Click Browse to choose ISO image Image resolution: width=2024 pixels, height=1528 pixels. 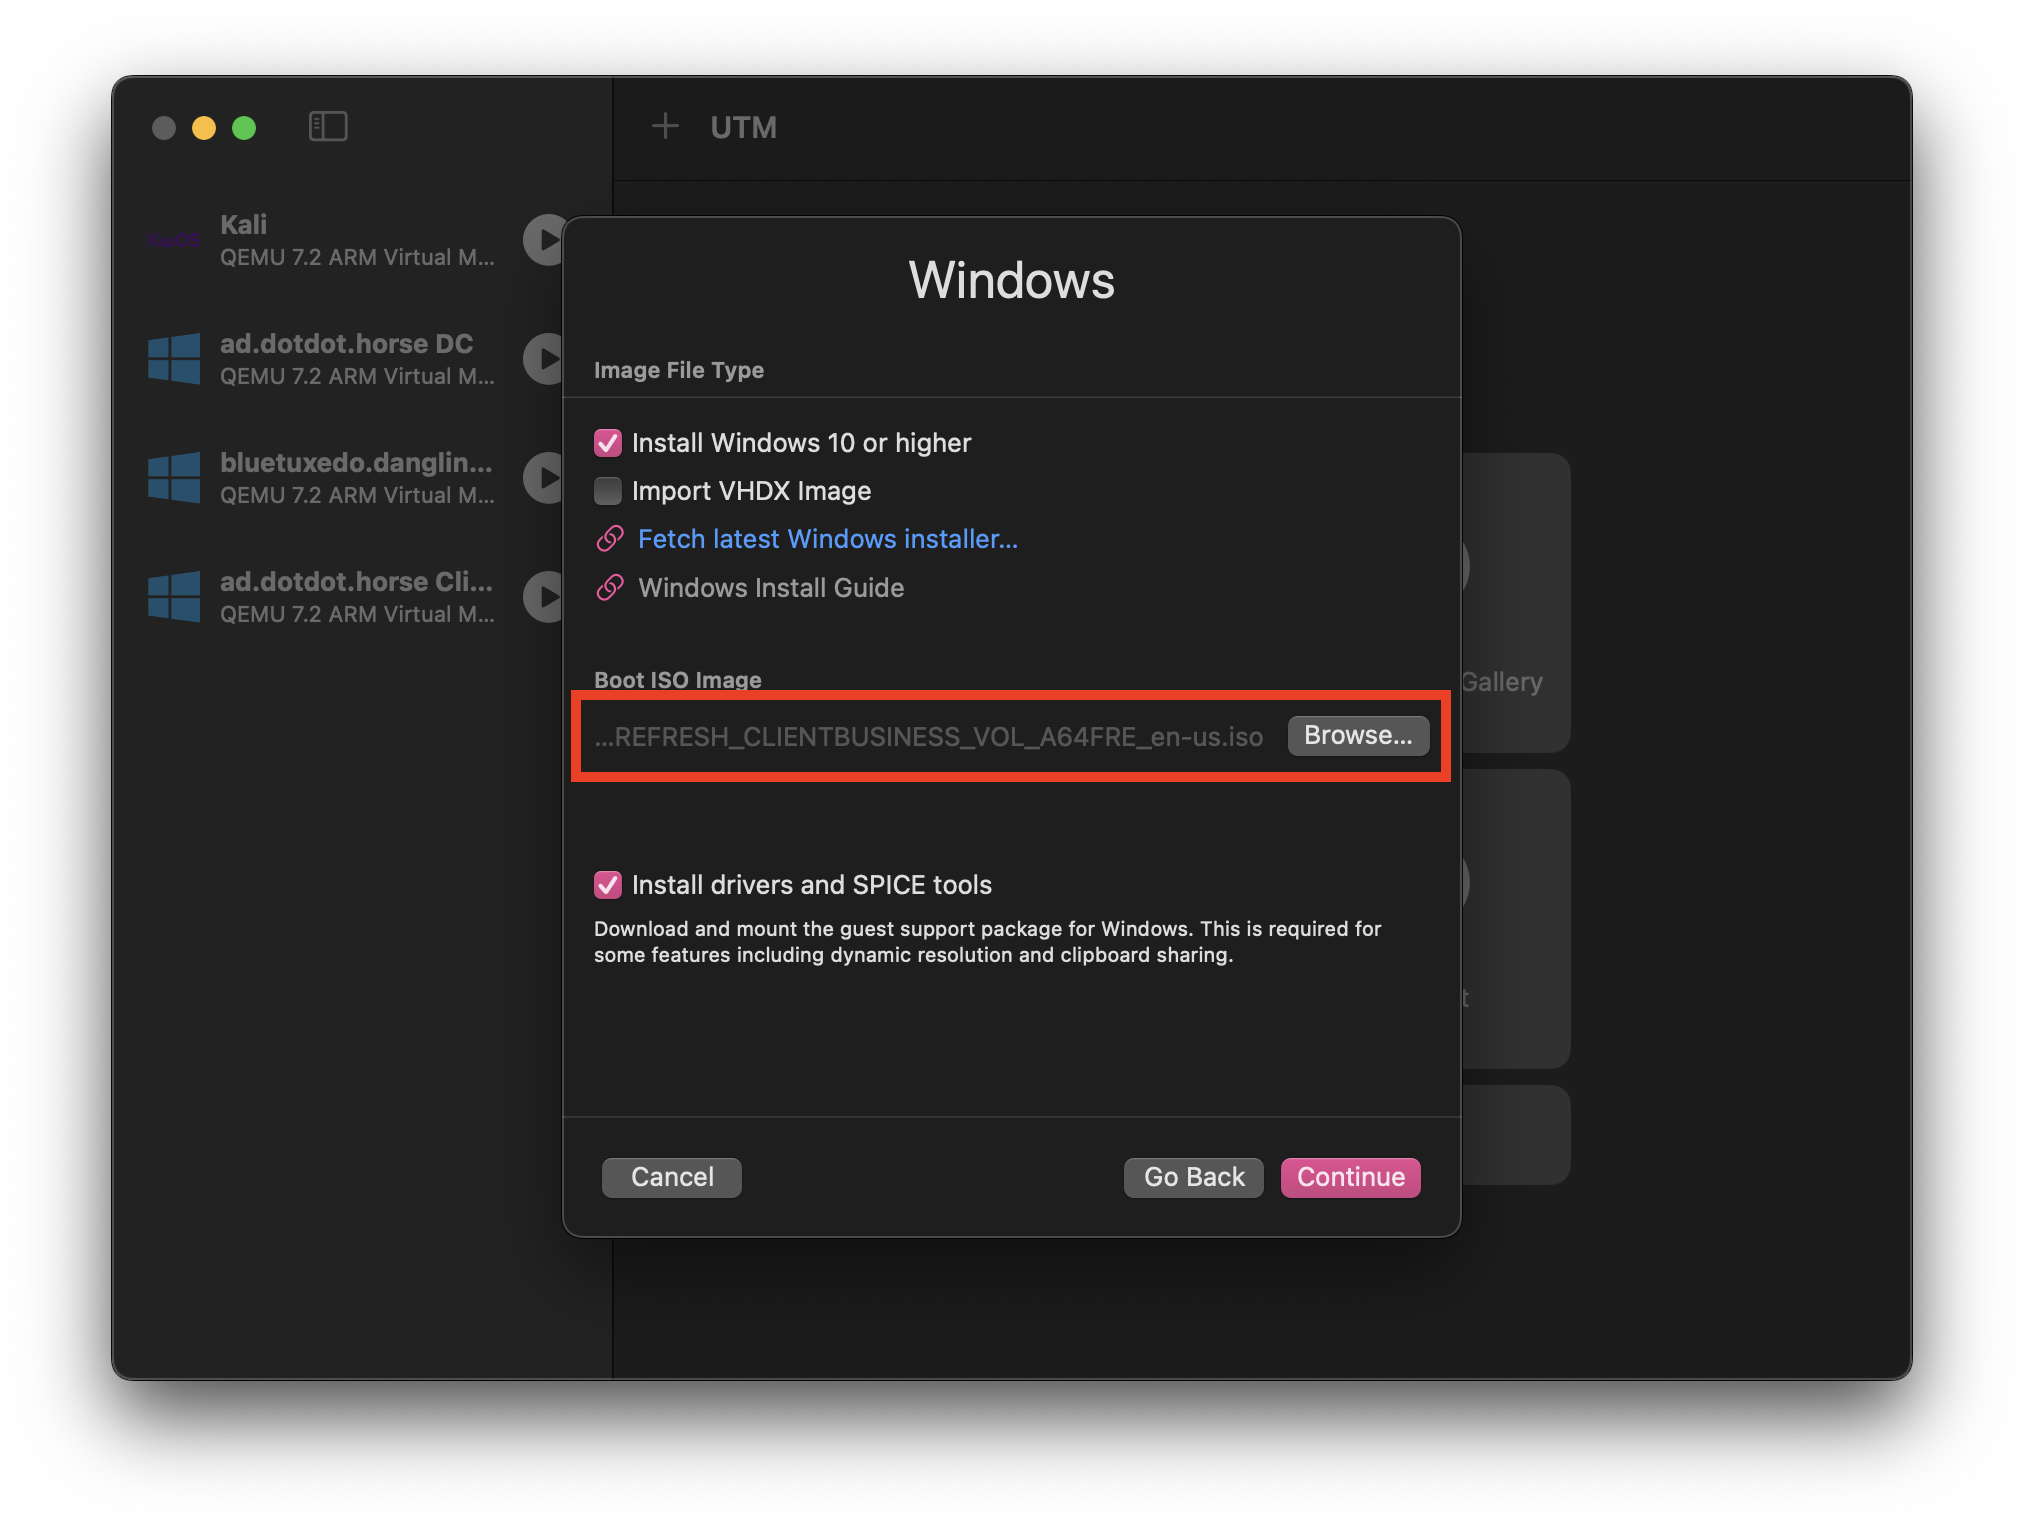(1358, 736)
